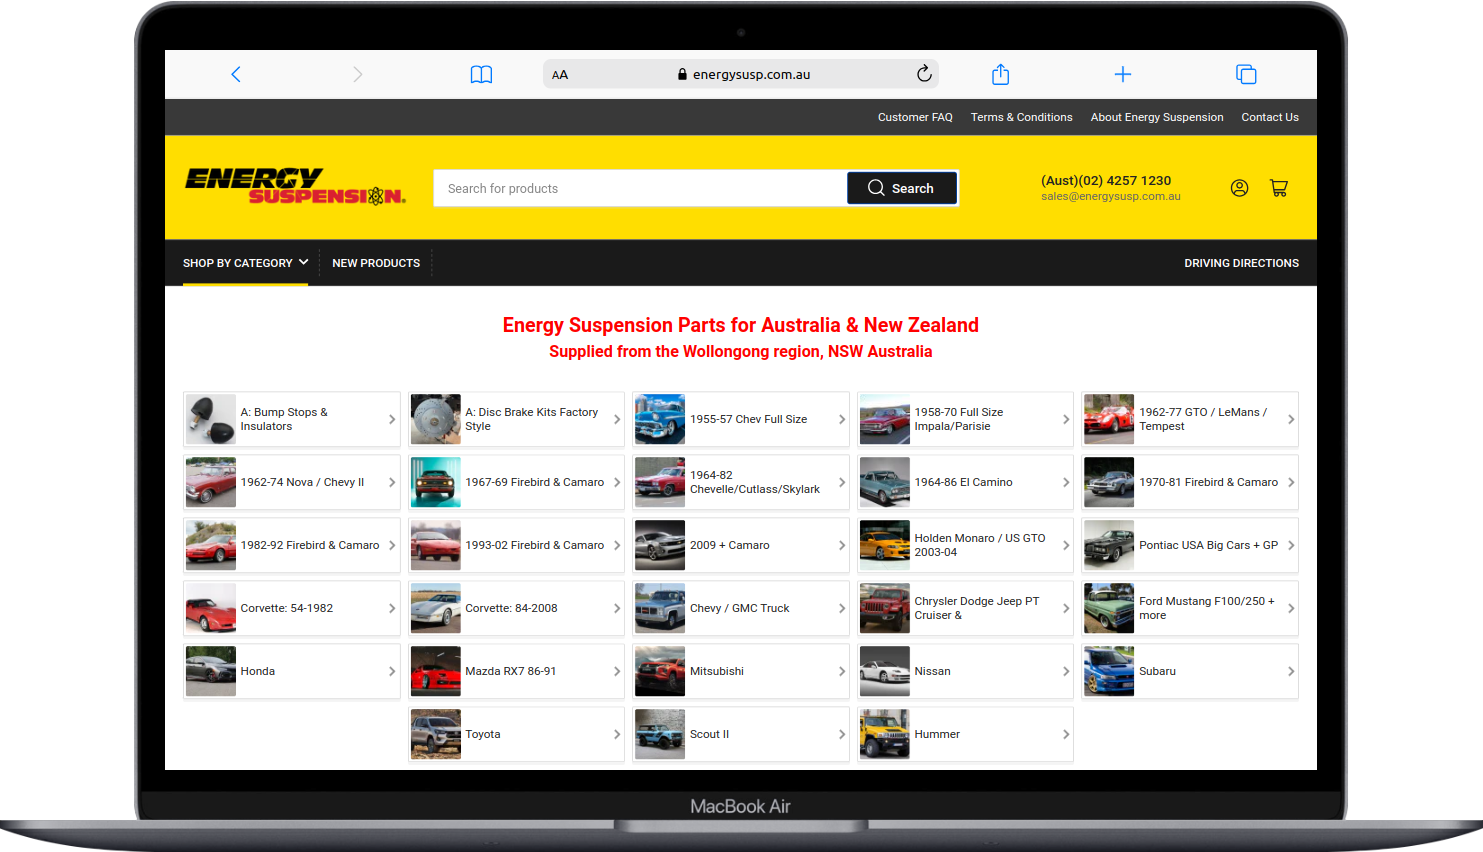
Task: Open the Toyota category
Action: pos(516,734)
